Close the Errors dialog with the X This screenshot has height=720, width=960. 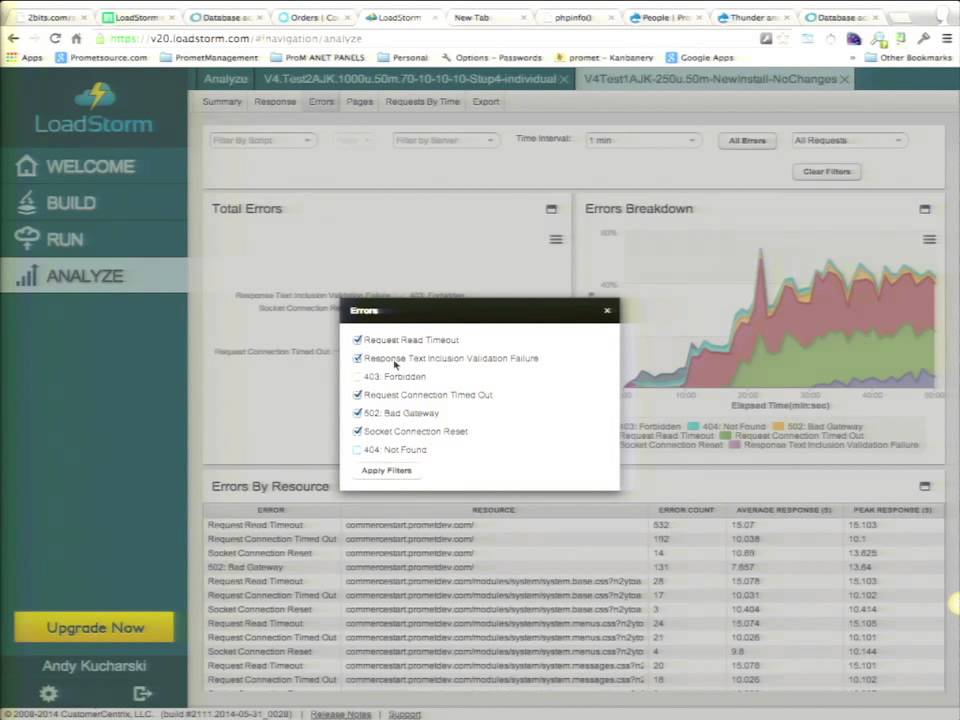click(x=607, y=310)
